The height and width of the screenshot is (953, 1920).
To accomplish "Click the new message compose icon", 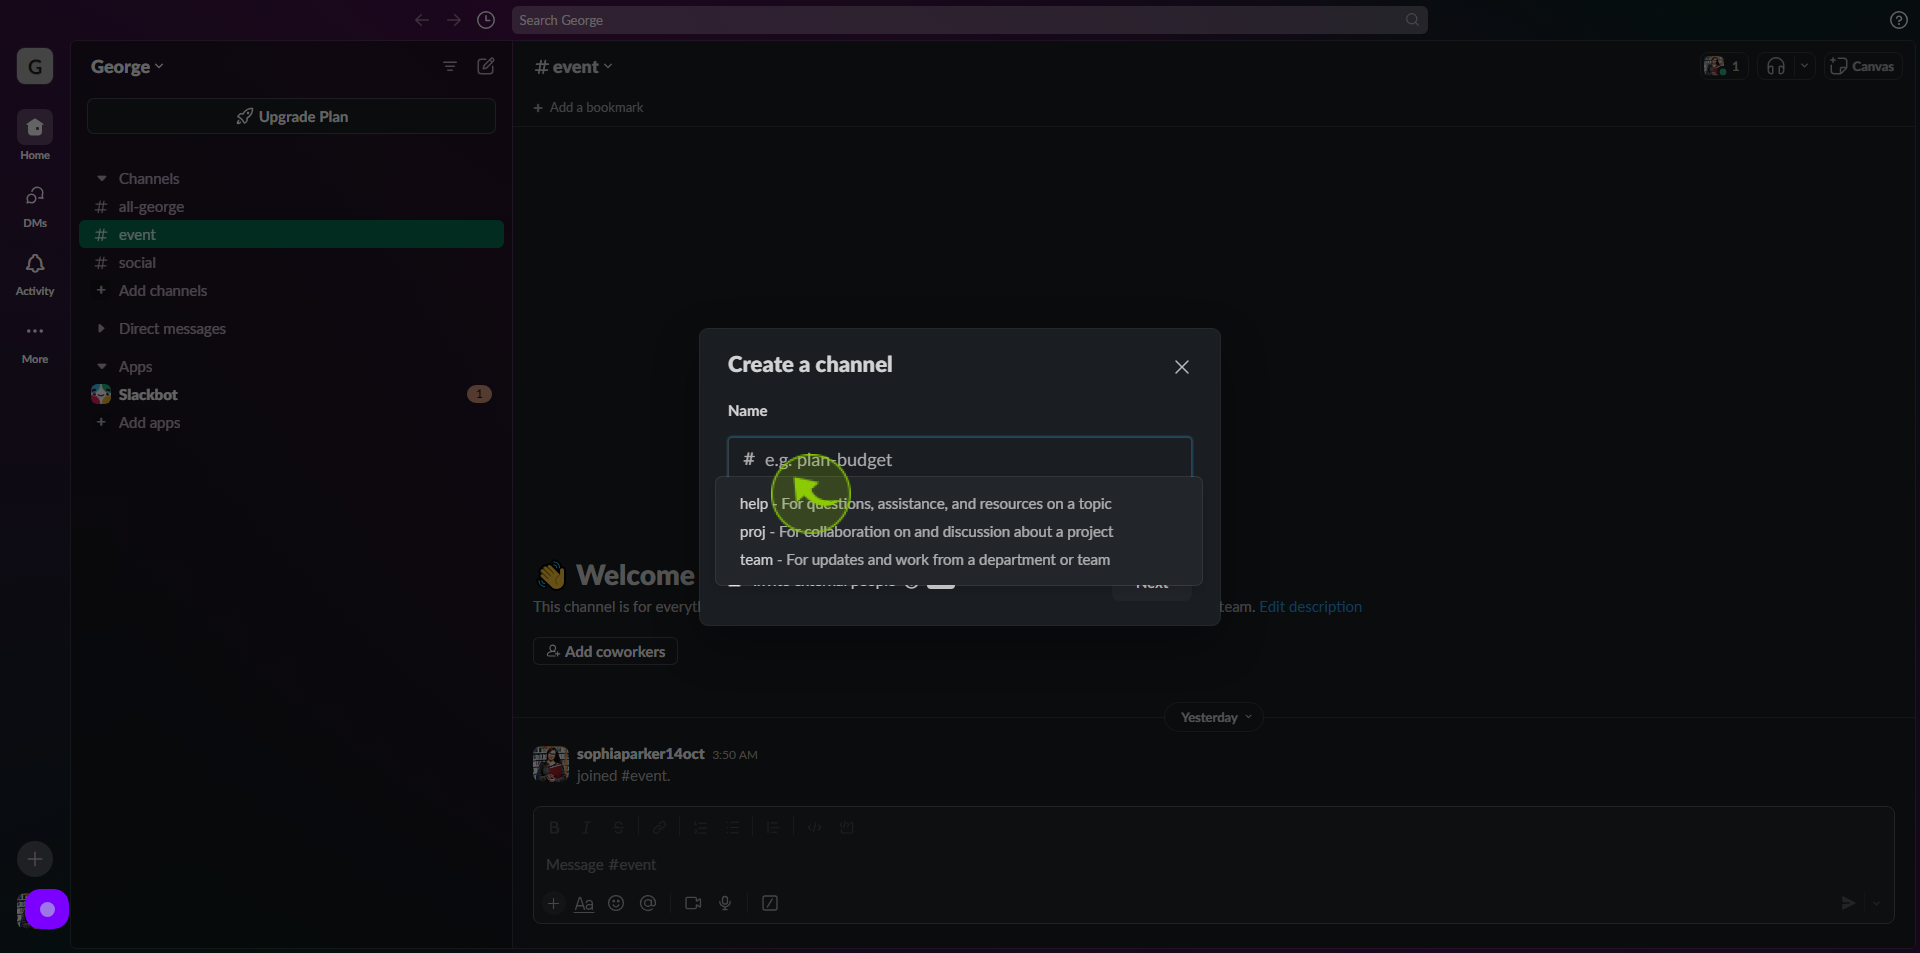I will pyautogui.click(x=486, y=66).
